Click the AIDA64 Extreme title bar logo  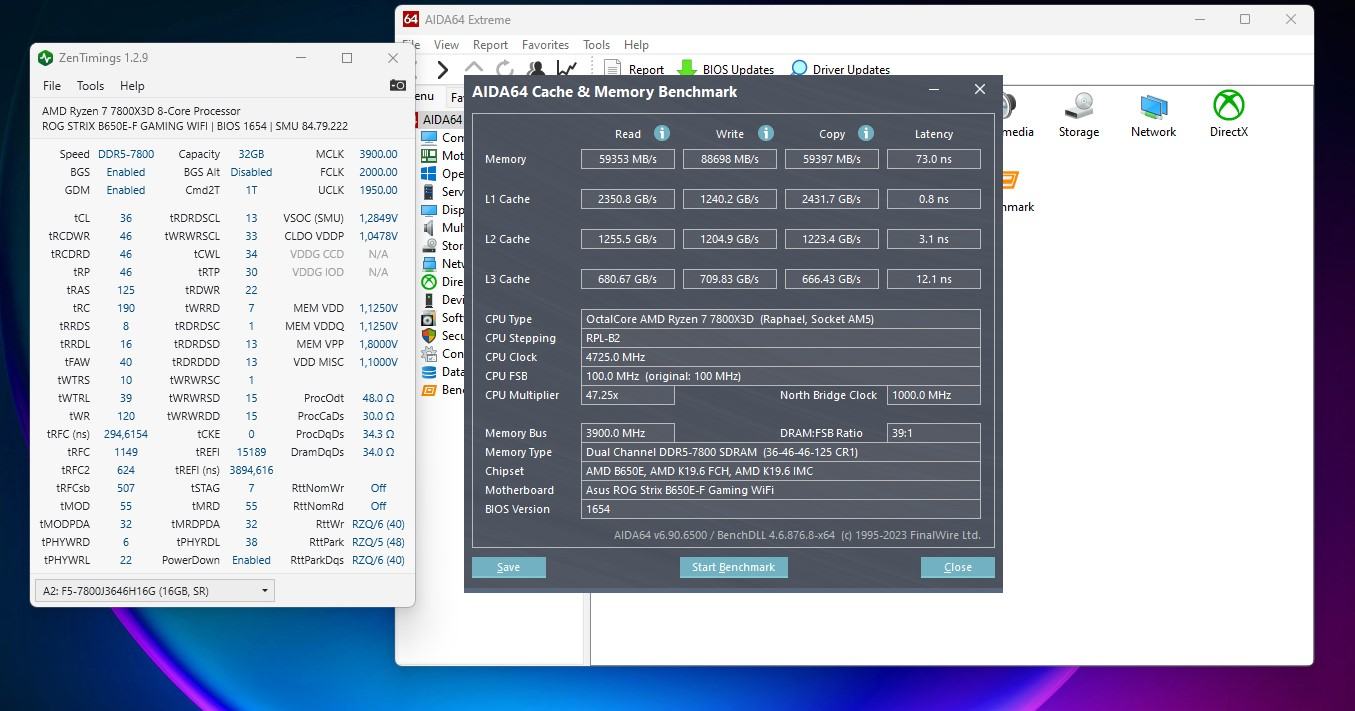[410, 19]
